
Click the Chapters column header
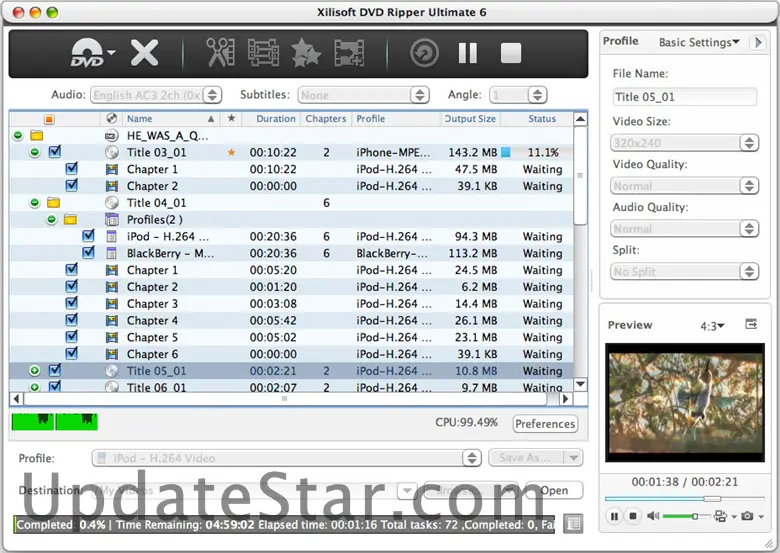coord(325,119)
